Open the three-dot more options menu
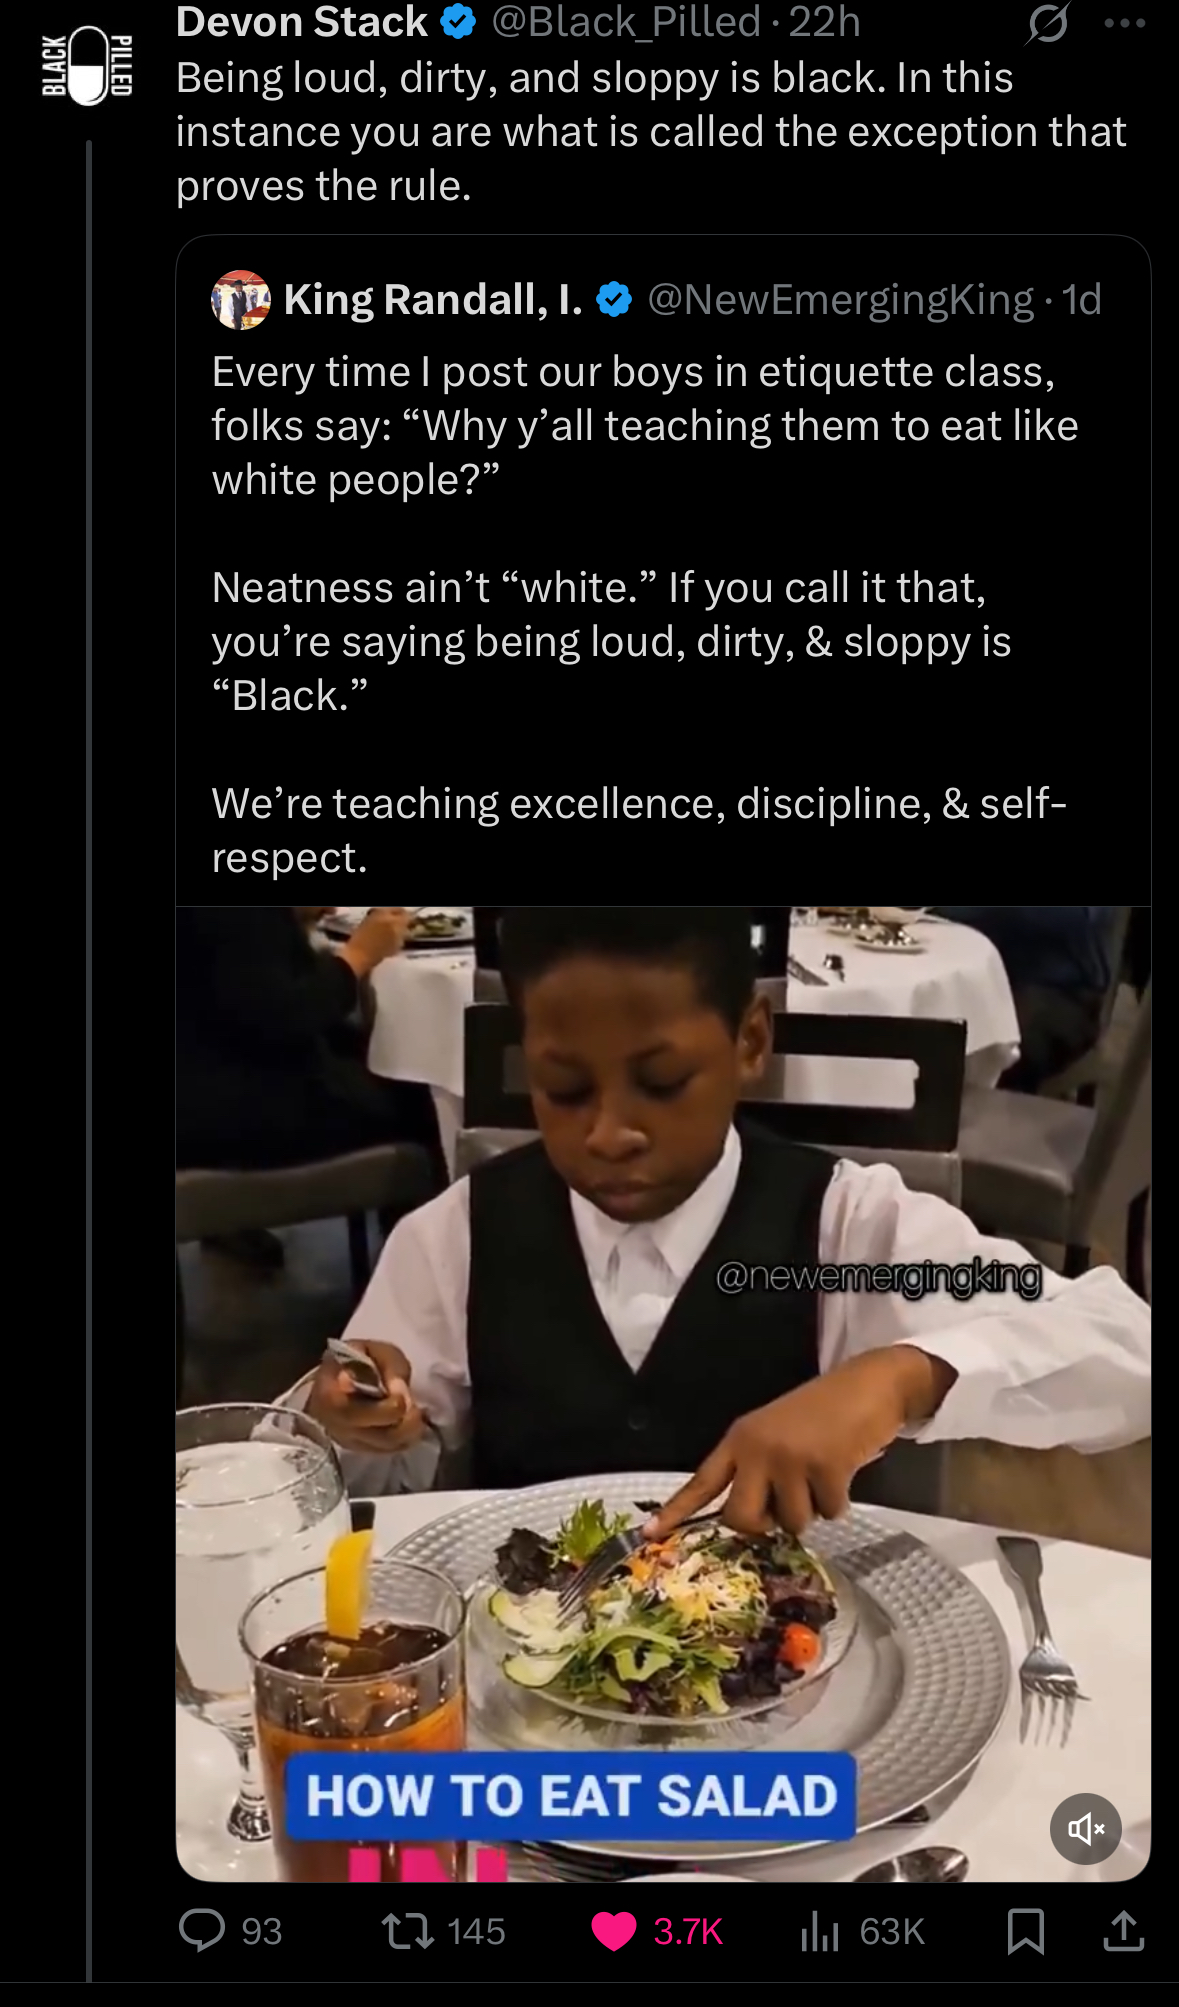Image resolution: width=1179 pixels, height=2007 pixels. [x=1124, y=24]
